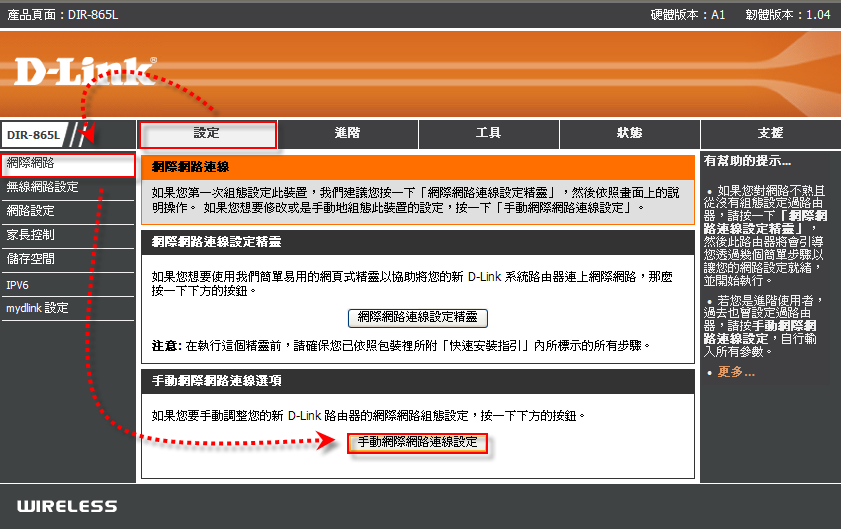Click the WIRELESS logo in the footer

(67, 506)
